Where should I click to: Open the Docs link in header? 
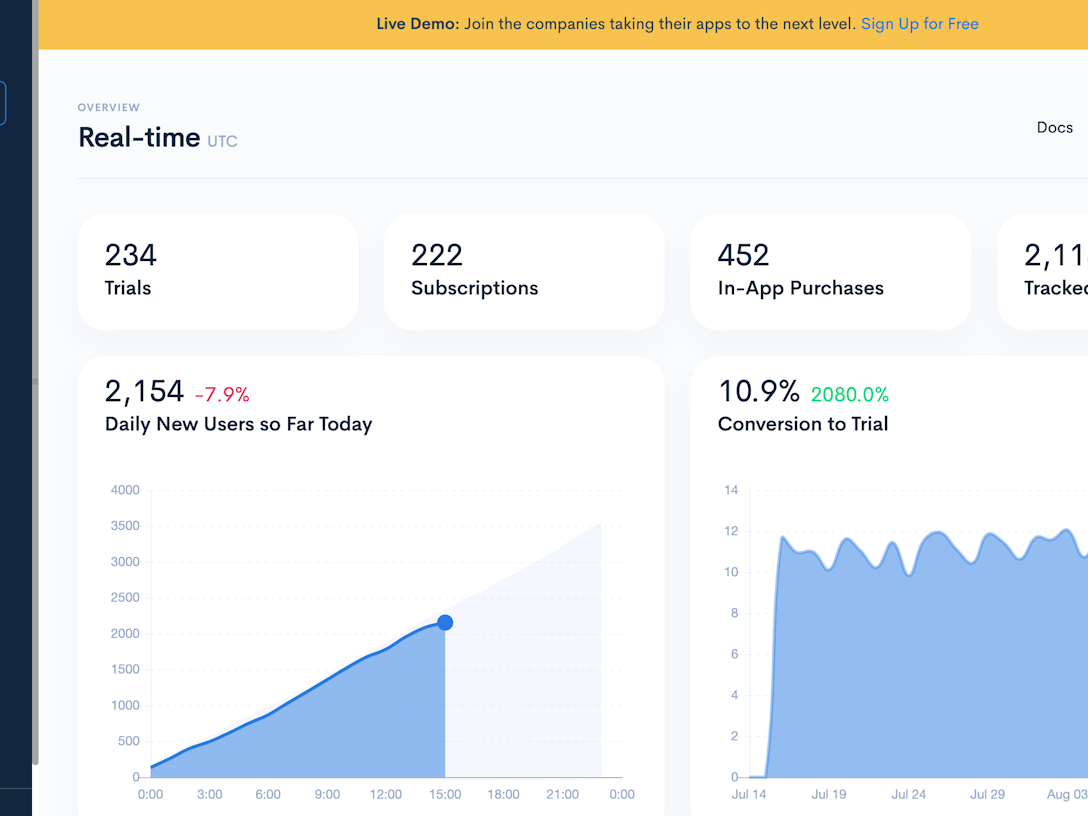point(1054,127)
